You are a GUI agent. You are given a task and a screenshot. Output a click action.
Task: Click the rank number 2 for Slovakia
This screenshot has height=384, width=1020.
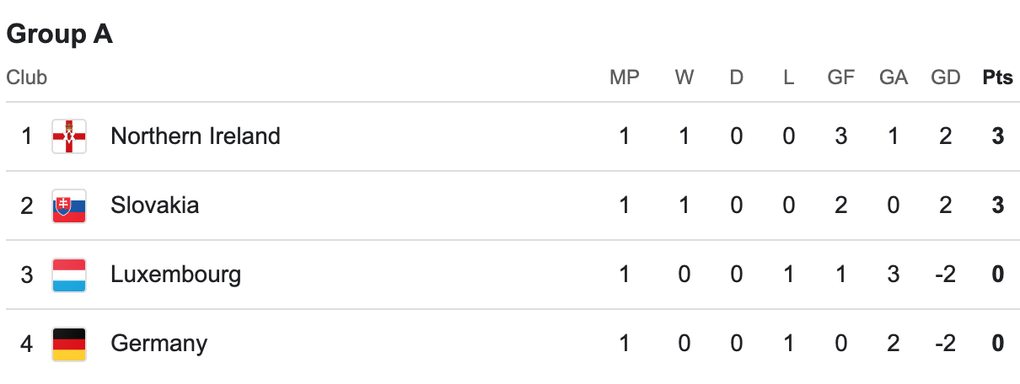pos(27,205)
